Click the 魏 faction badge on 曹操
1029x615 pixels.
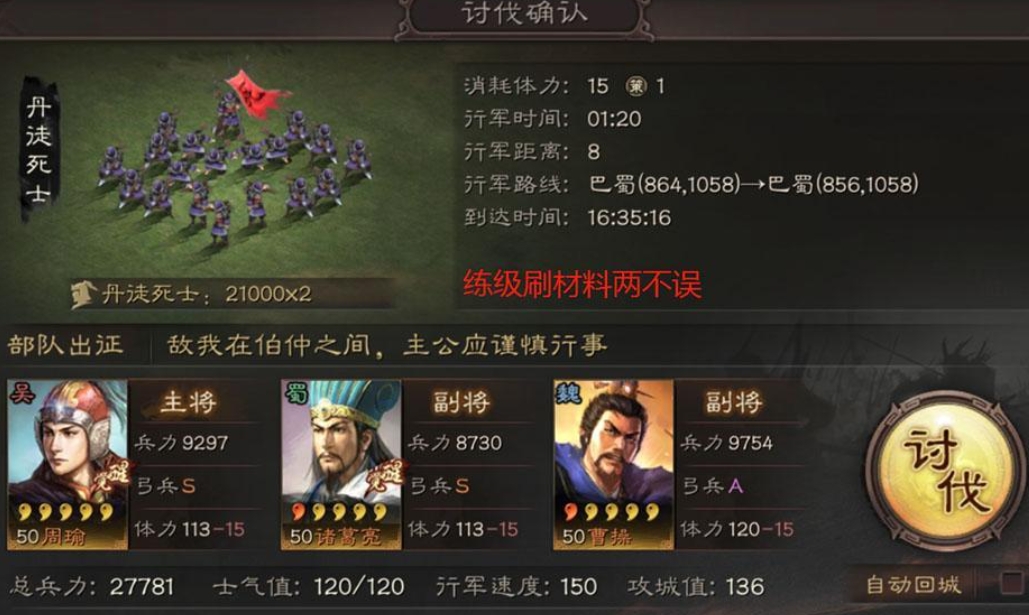(568, 394)
